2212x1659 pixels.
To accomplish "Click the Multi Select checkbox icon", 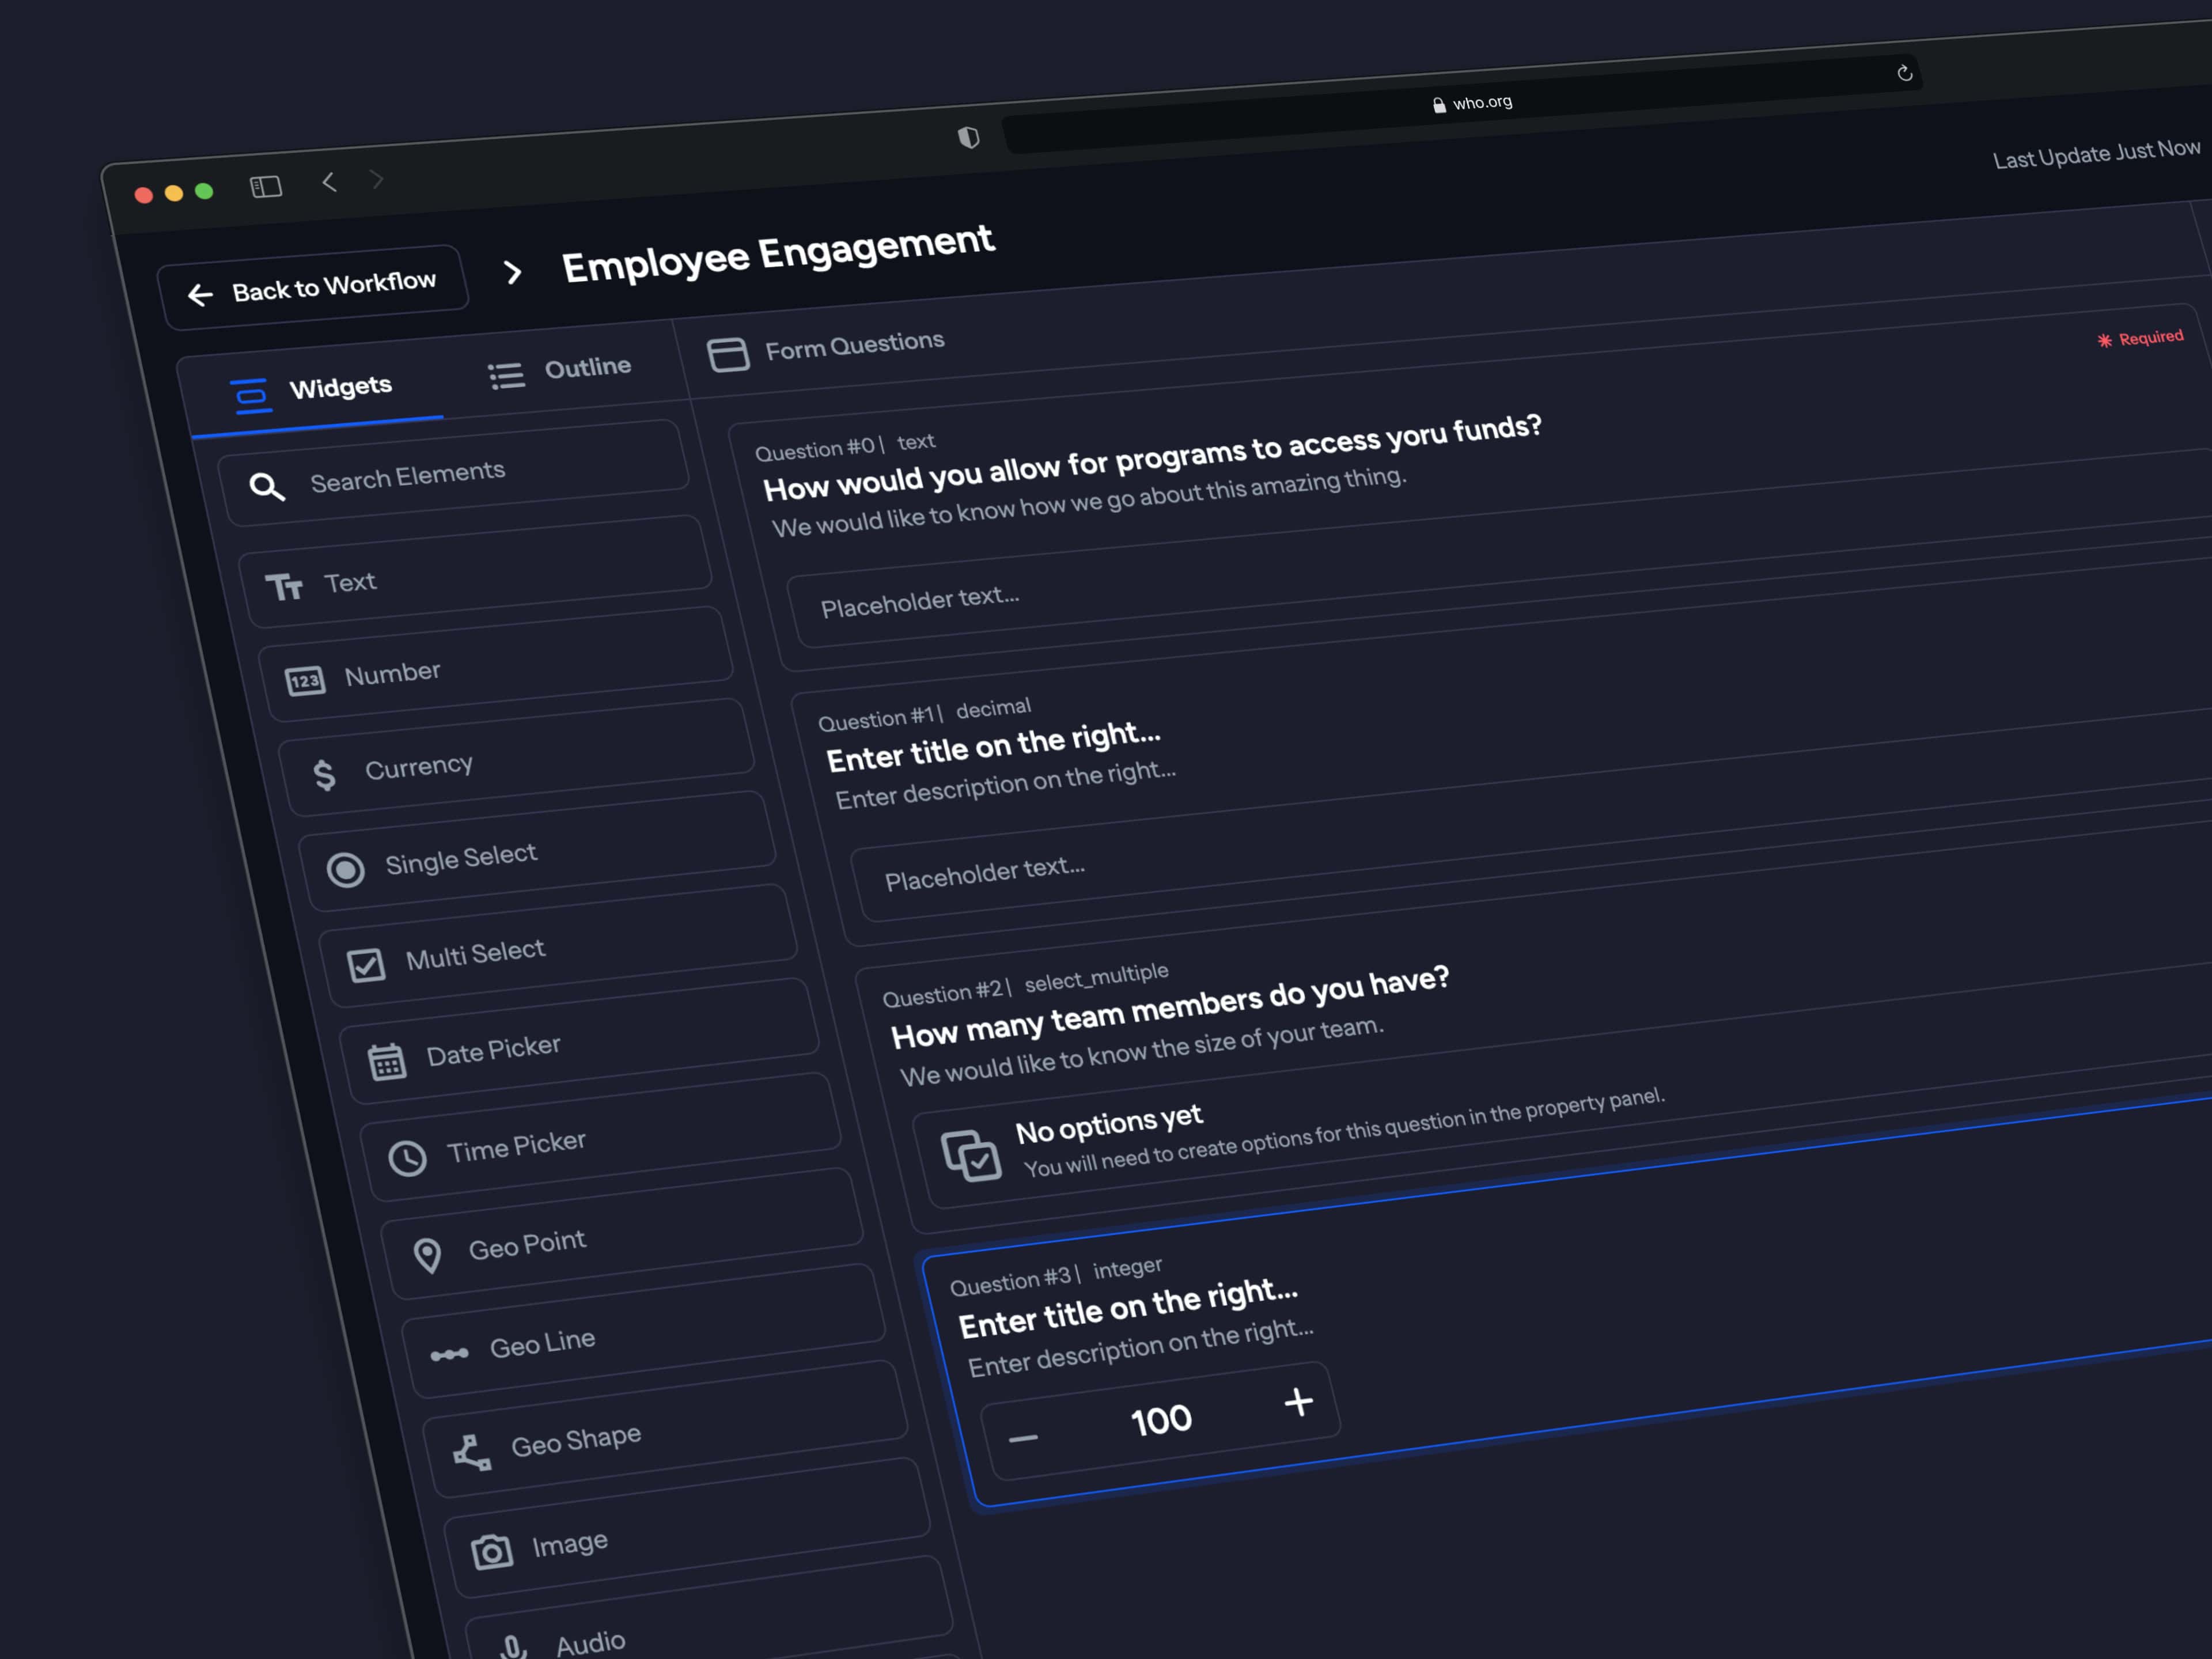I will (366, 965).
